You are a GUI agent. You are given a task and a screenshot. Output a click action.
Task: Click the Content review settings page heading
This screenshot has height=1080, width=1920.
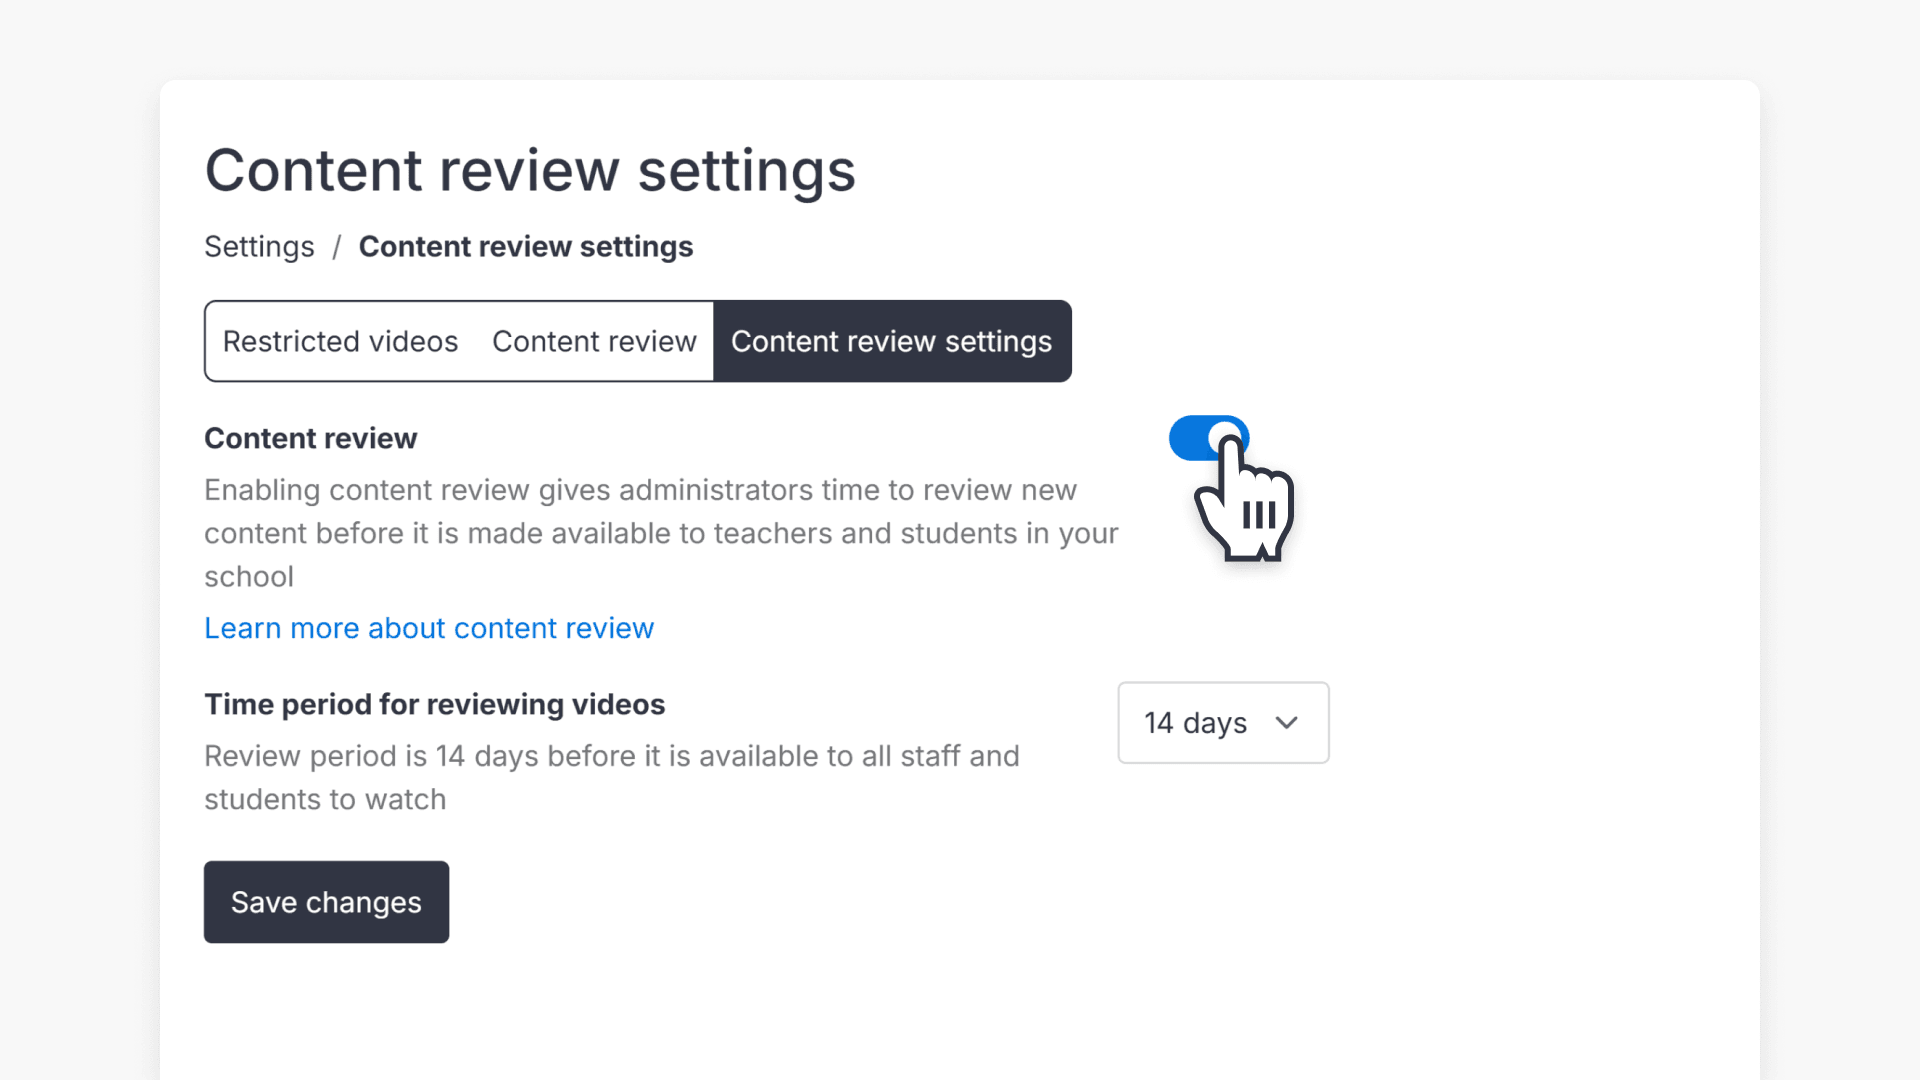tap(530, 170)
